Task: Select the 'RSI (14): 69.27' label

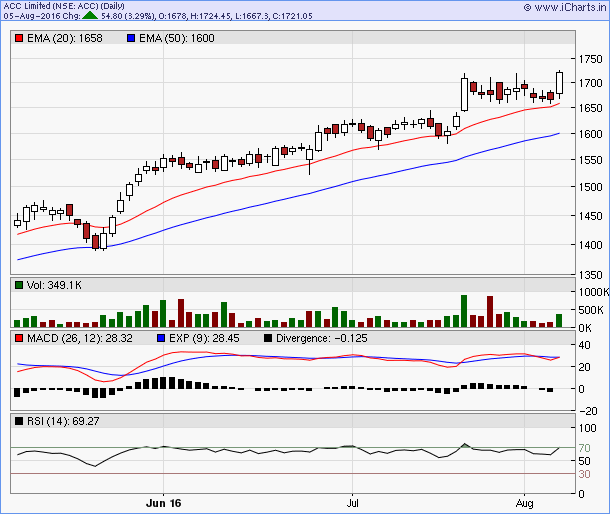Action: 63,421
